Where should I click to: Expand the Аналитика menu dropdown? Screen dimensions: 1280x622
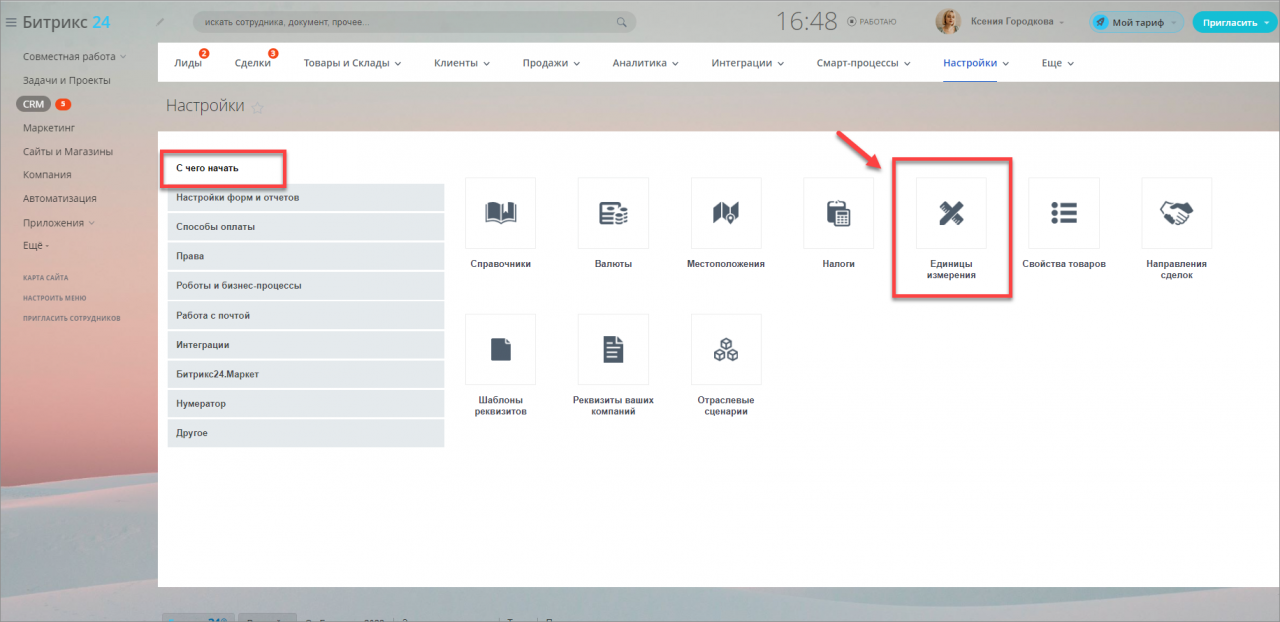pos(645,63)
